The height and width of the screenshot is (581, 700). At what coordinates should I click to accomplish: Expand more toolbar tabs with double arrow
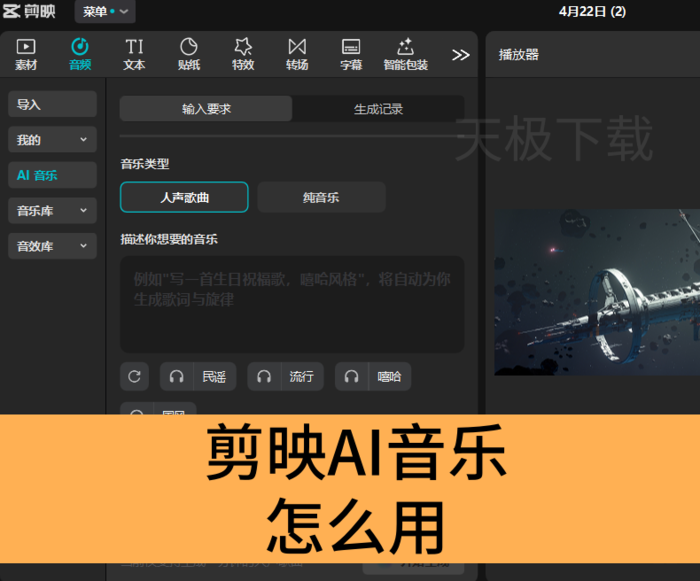(x=460, y=55)
